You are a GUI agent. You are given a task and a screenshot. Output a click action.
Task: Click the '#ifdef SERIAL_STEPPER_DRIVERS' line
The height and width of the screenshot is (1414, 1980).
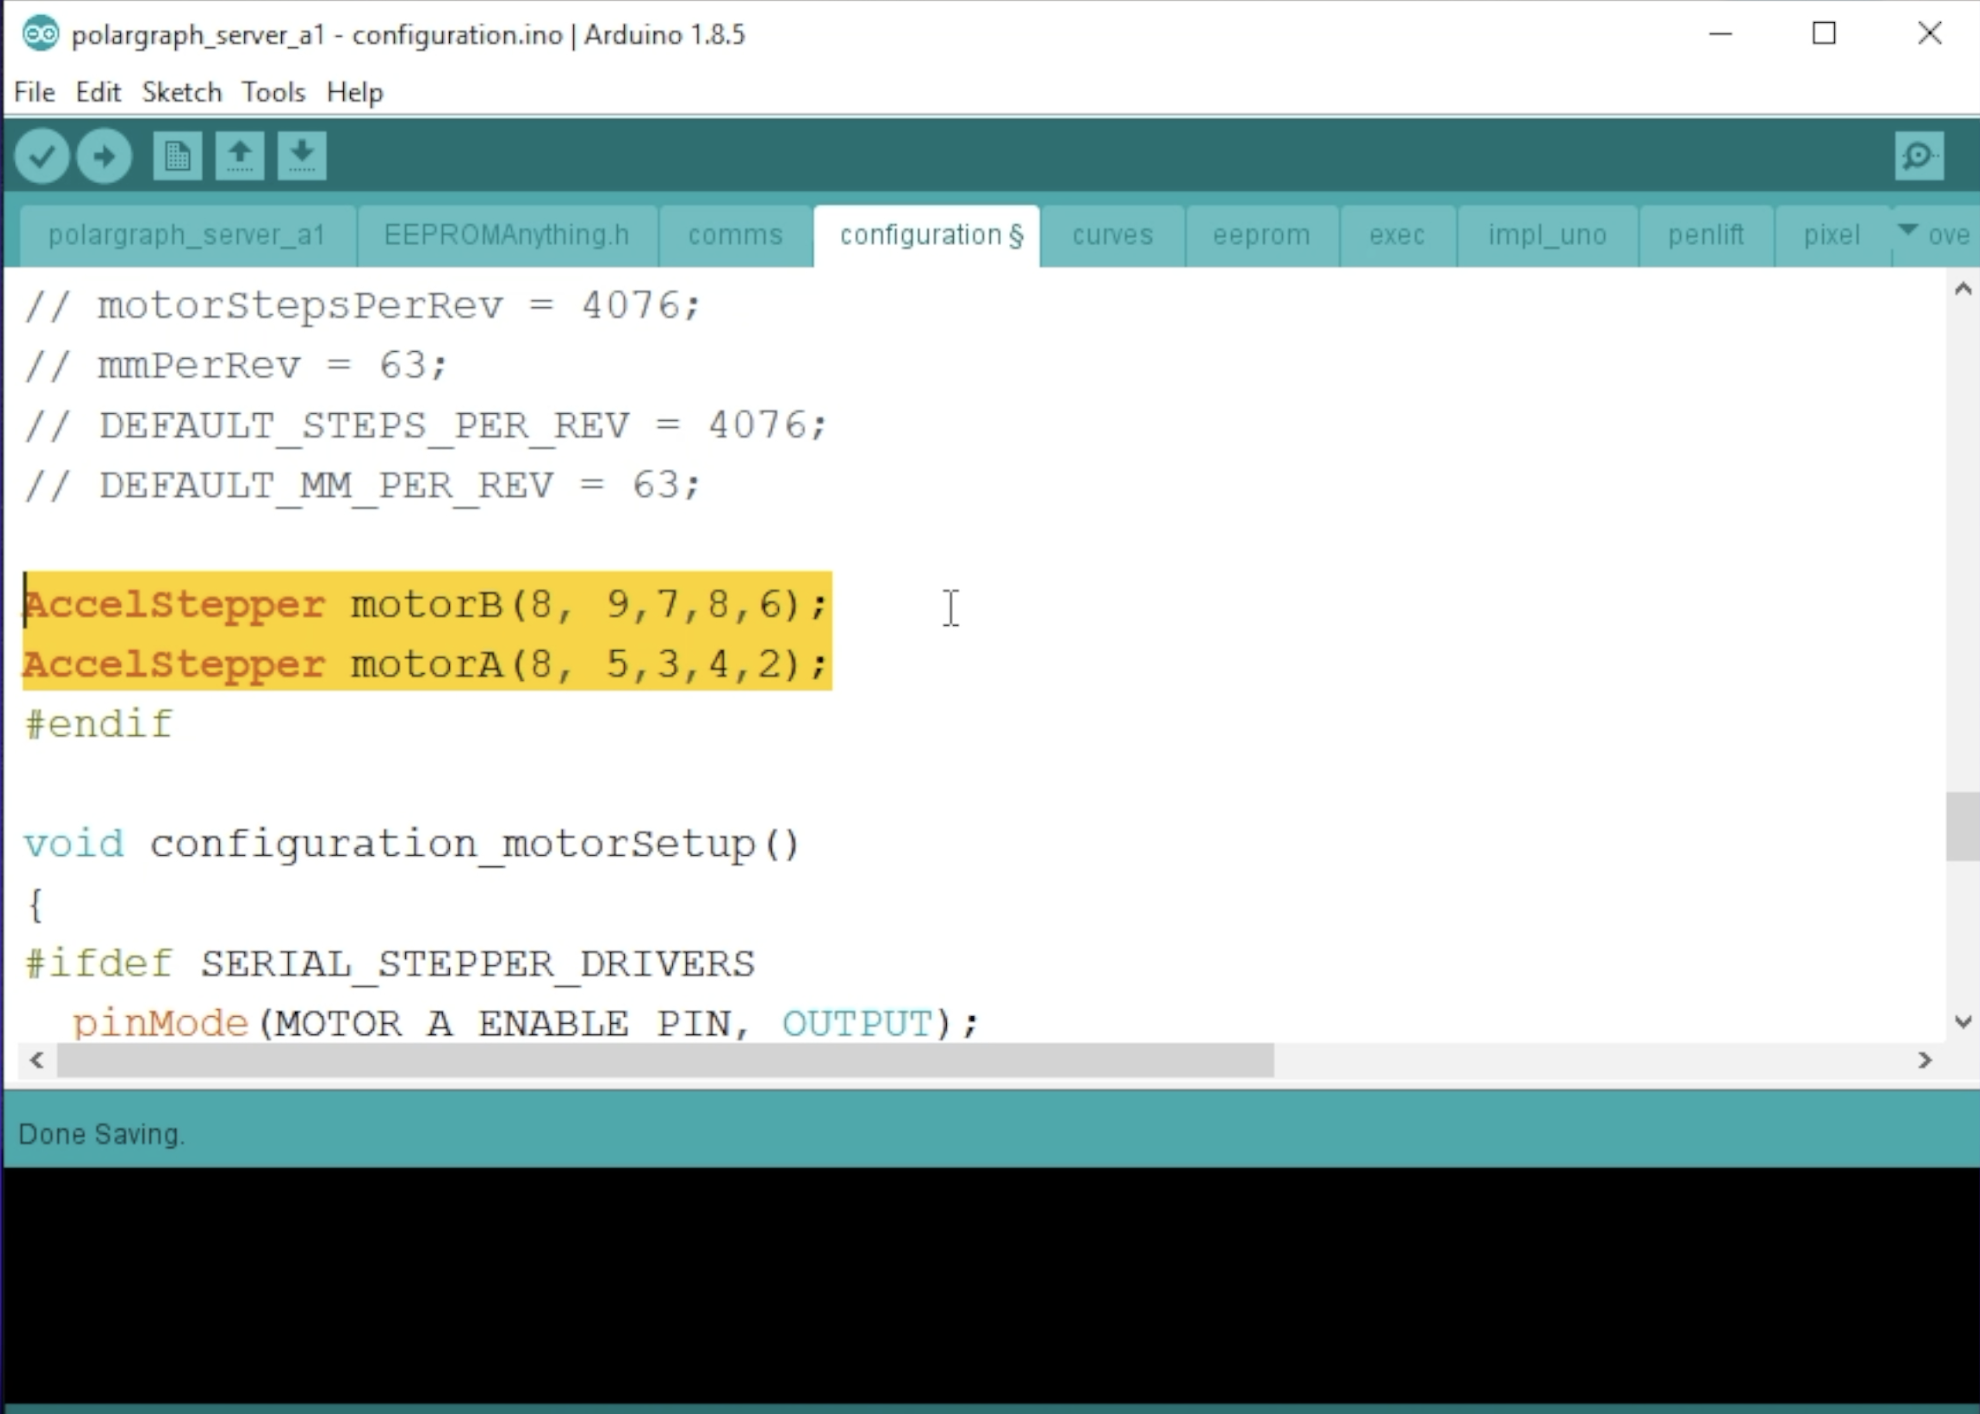click(390, 964)
